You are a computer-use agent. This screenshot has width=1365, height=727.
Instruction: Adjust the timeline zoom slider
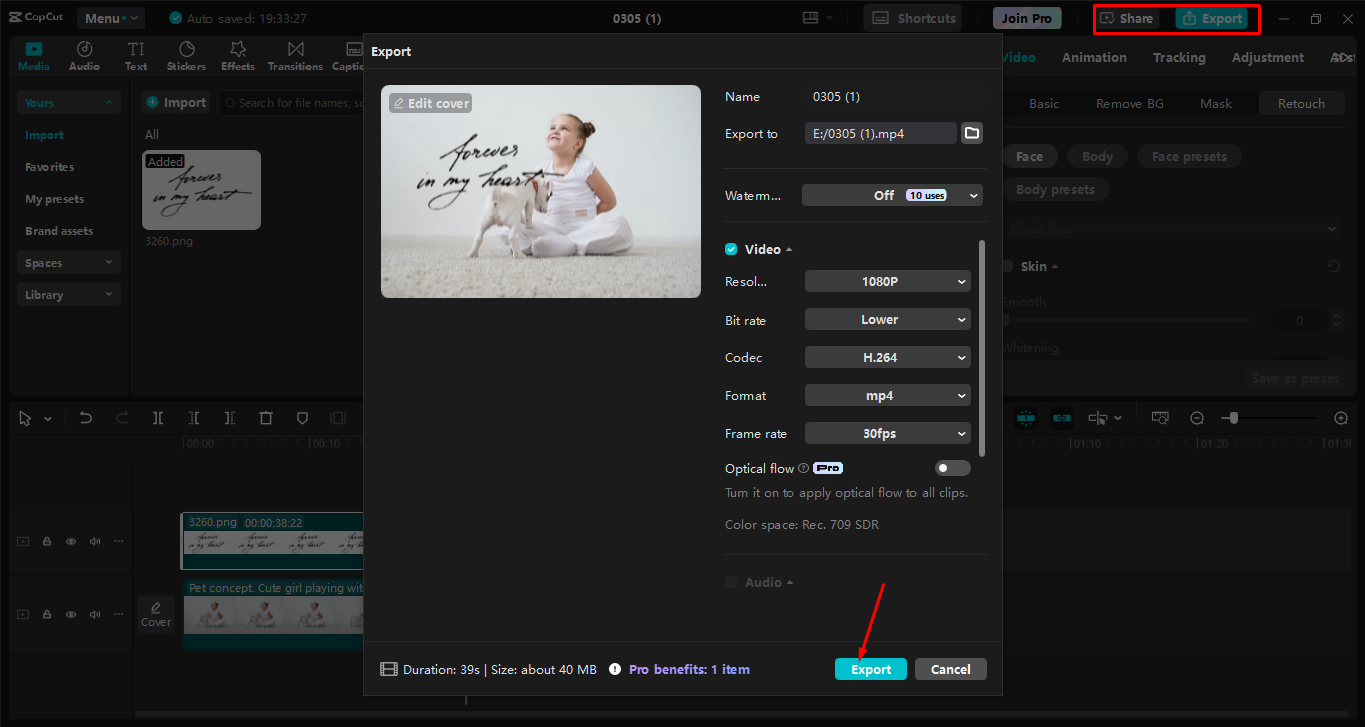coord(1235,418)
